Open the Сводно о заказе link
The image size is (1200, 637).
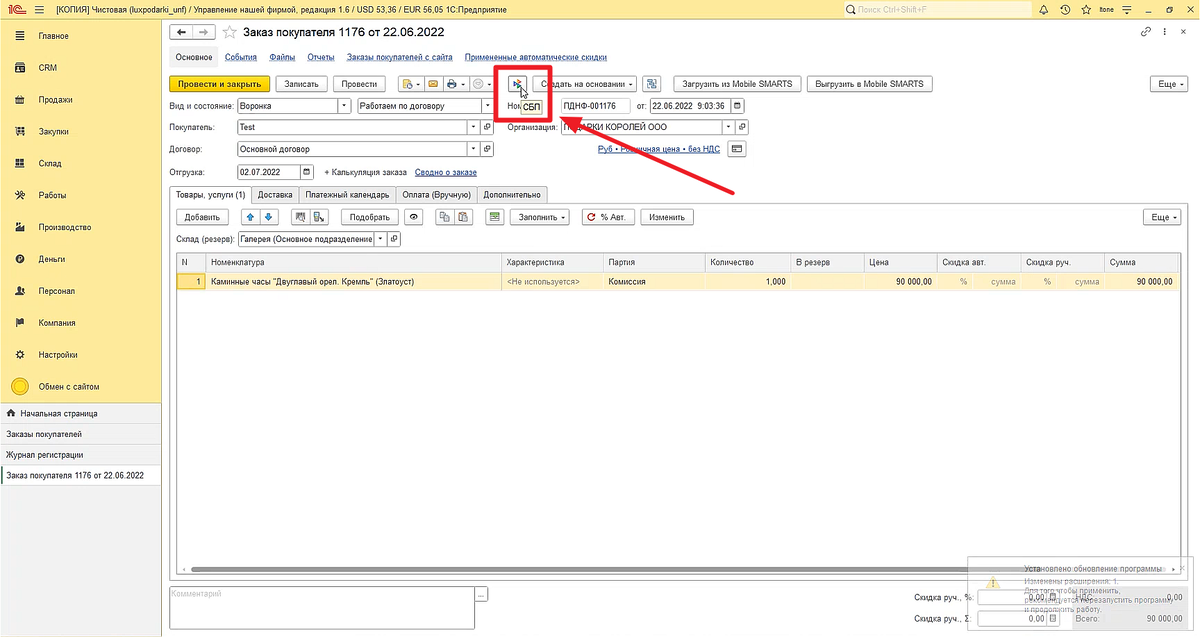click(446, 172)
